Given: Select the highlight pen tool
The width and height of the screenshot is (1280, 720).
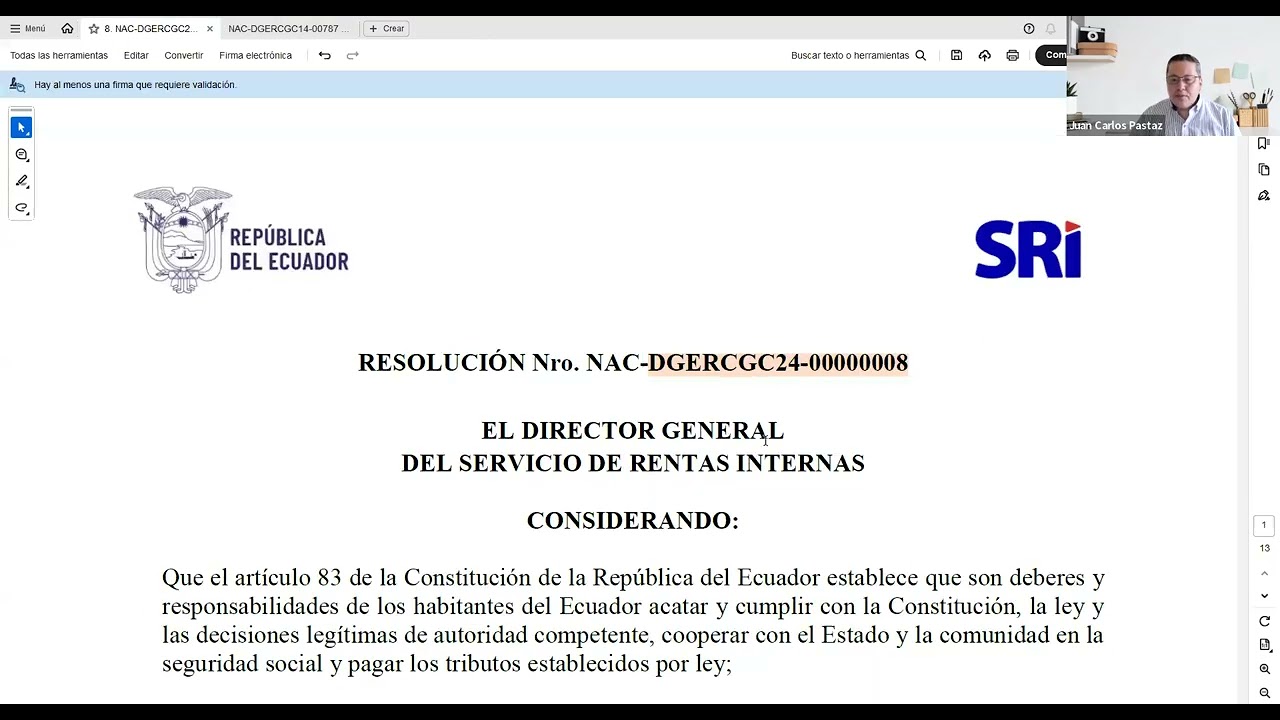Looking at the screenshot, I should coord(21,182).
